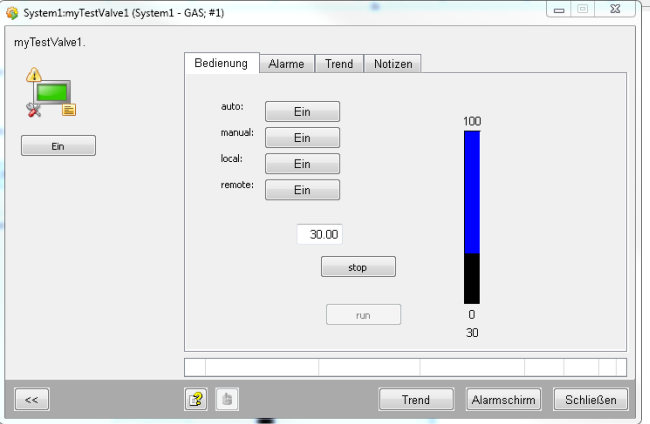Image resolution: width=650 pixels, height=424 pixels.
Task: Collapse panel with the << button
Action: pos(32,399)
